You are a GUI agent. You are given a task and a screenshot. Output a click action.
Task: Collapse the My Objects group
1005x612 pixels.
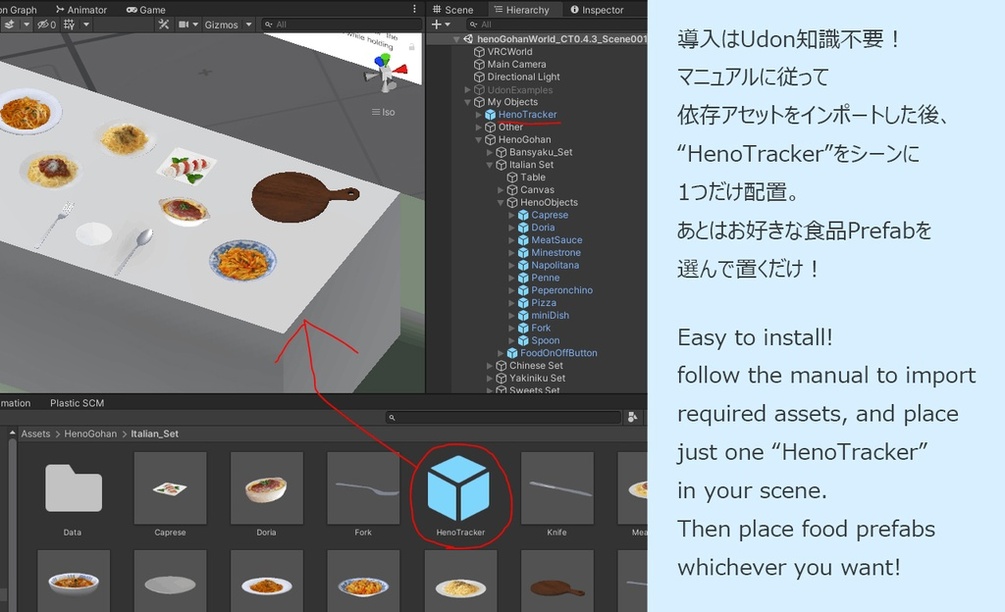468,102
